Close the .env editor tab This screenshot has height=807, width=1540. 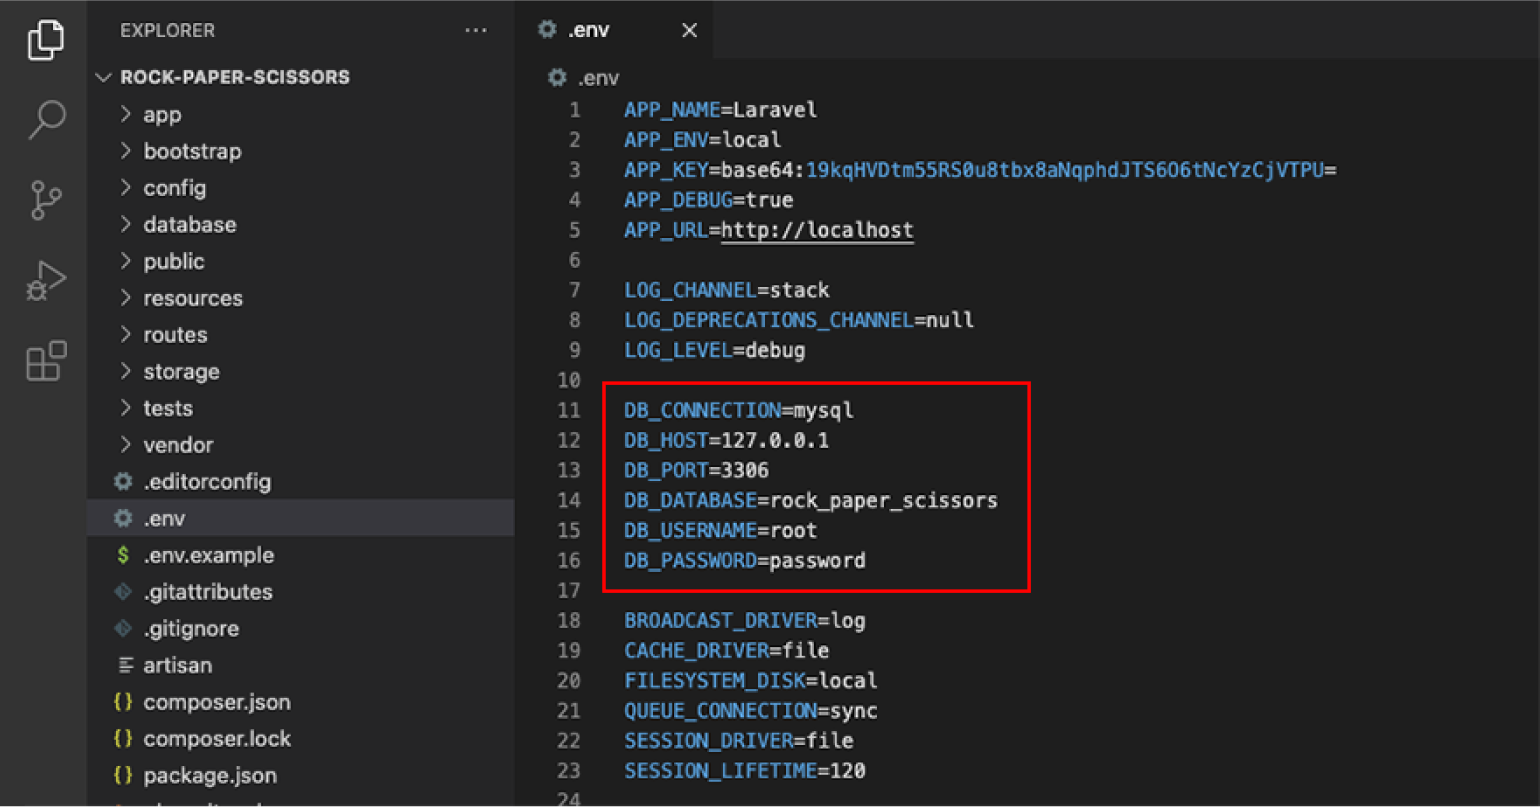pos(689,31)
